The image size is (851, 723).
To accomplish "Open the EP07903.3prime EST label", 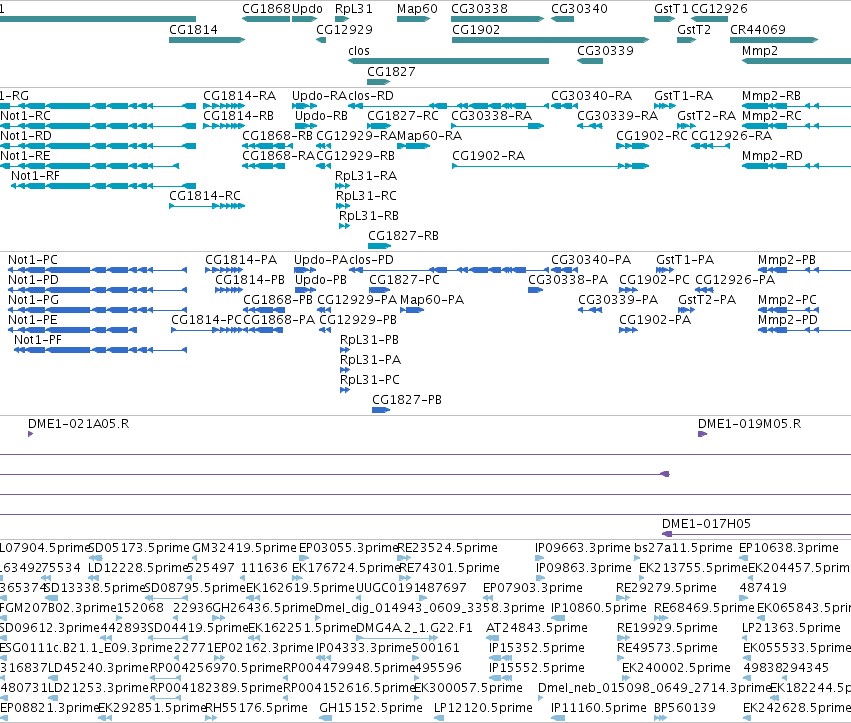I will click(532, 588).
